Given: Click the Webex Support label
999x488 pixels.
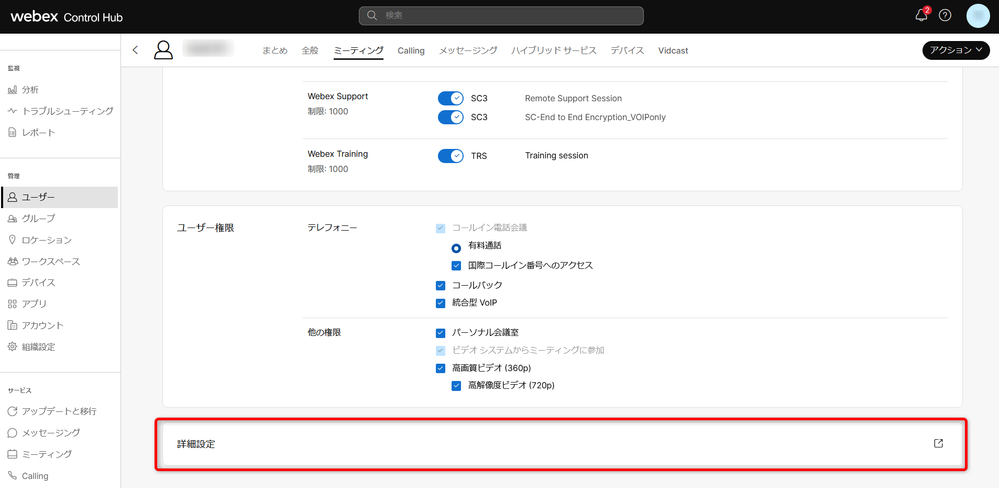Looking at the screenshot, I should pyautogui.click(x=338, y=97).
